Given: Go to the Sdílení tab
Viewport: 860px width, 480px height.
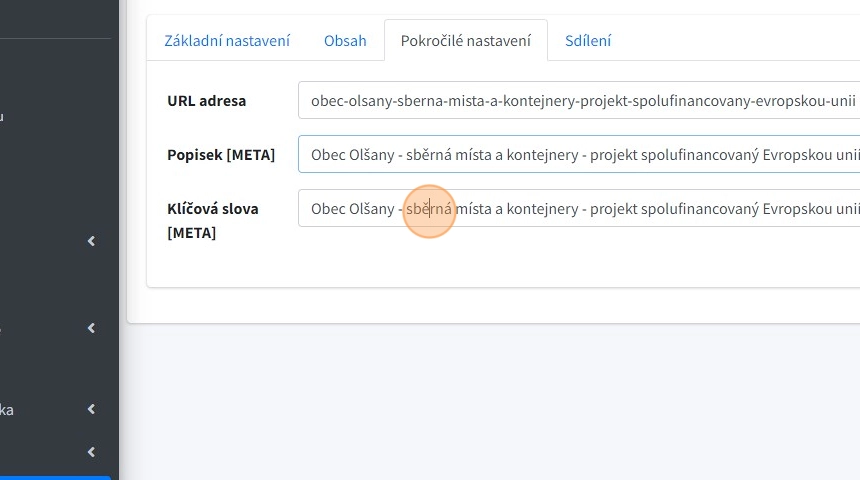Looking at the screenshot, I should [x=588, y=41].
